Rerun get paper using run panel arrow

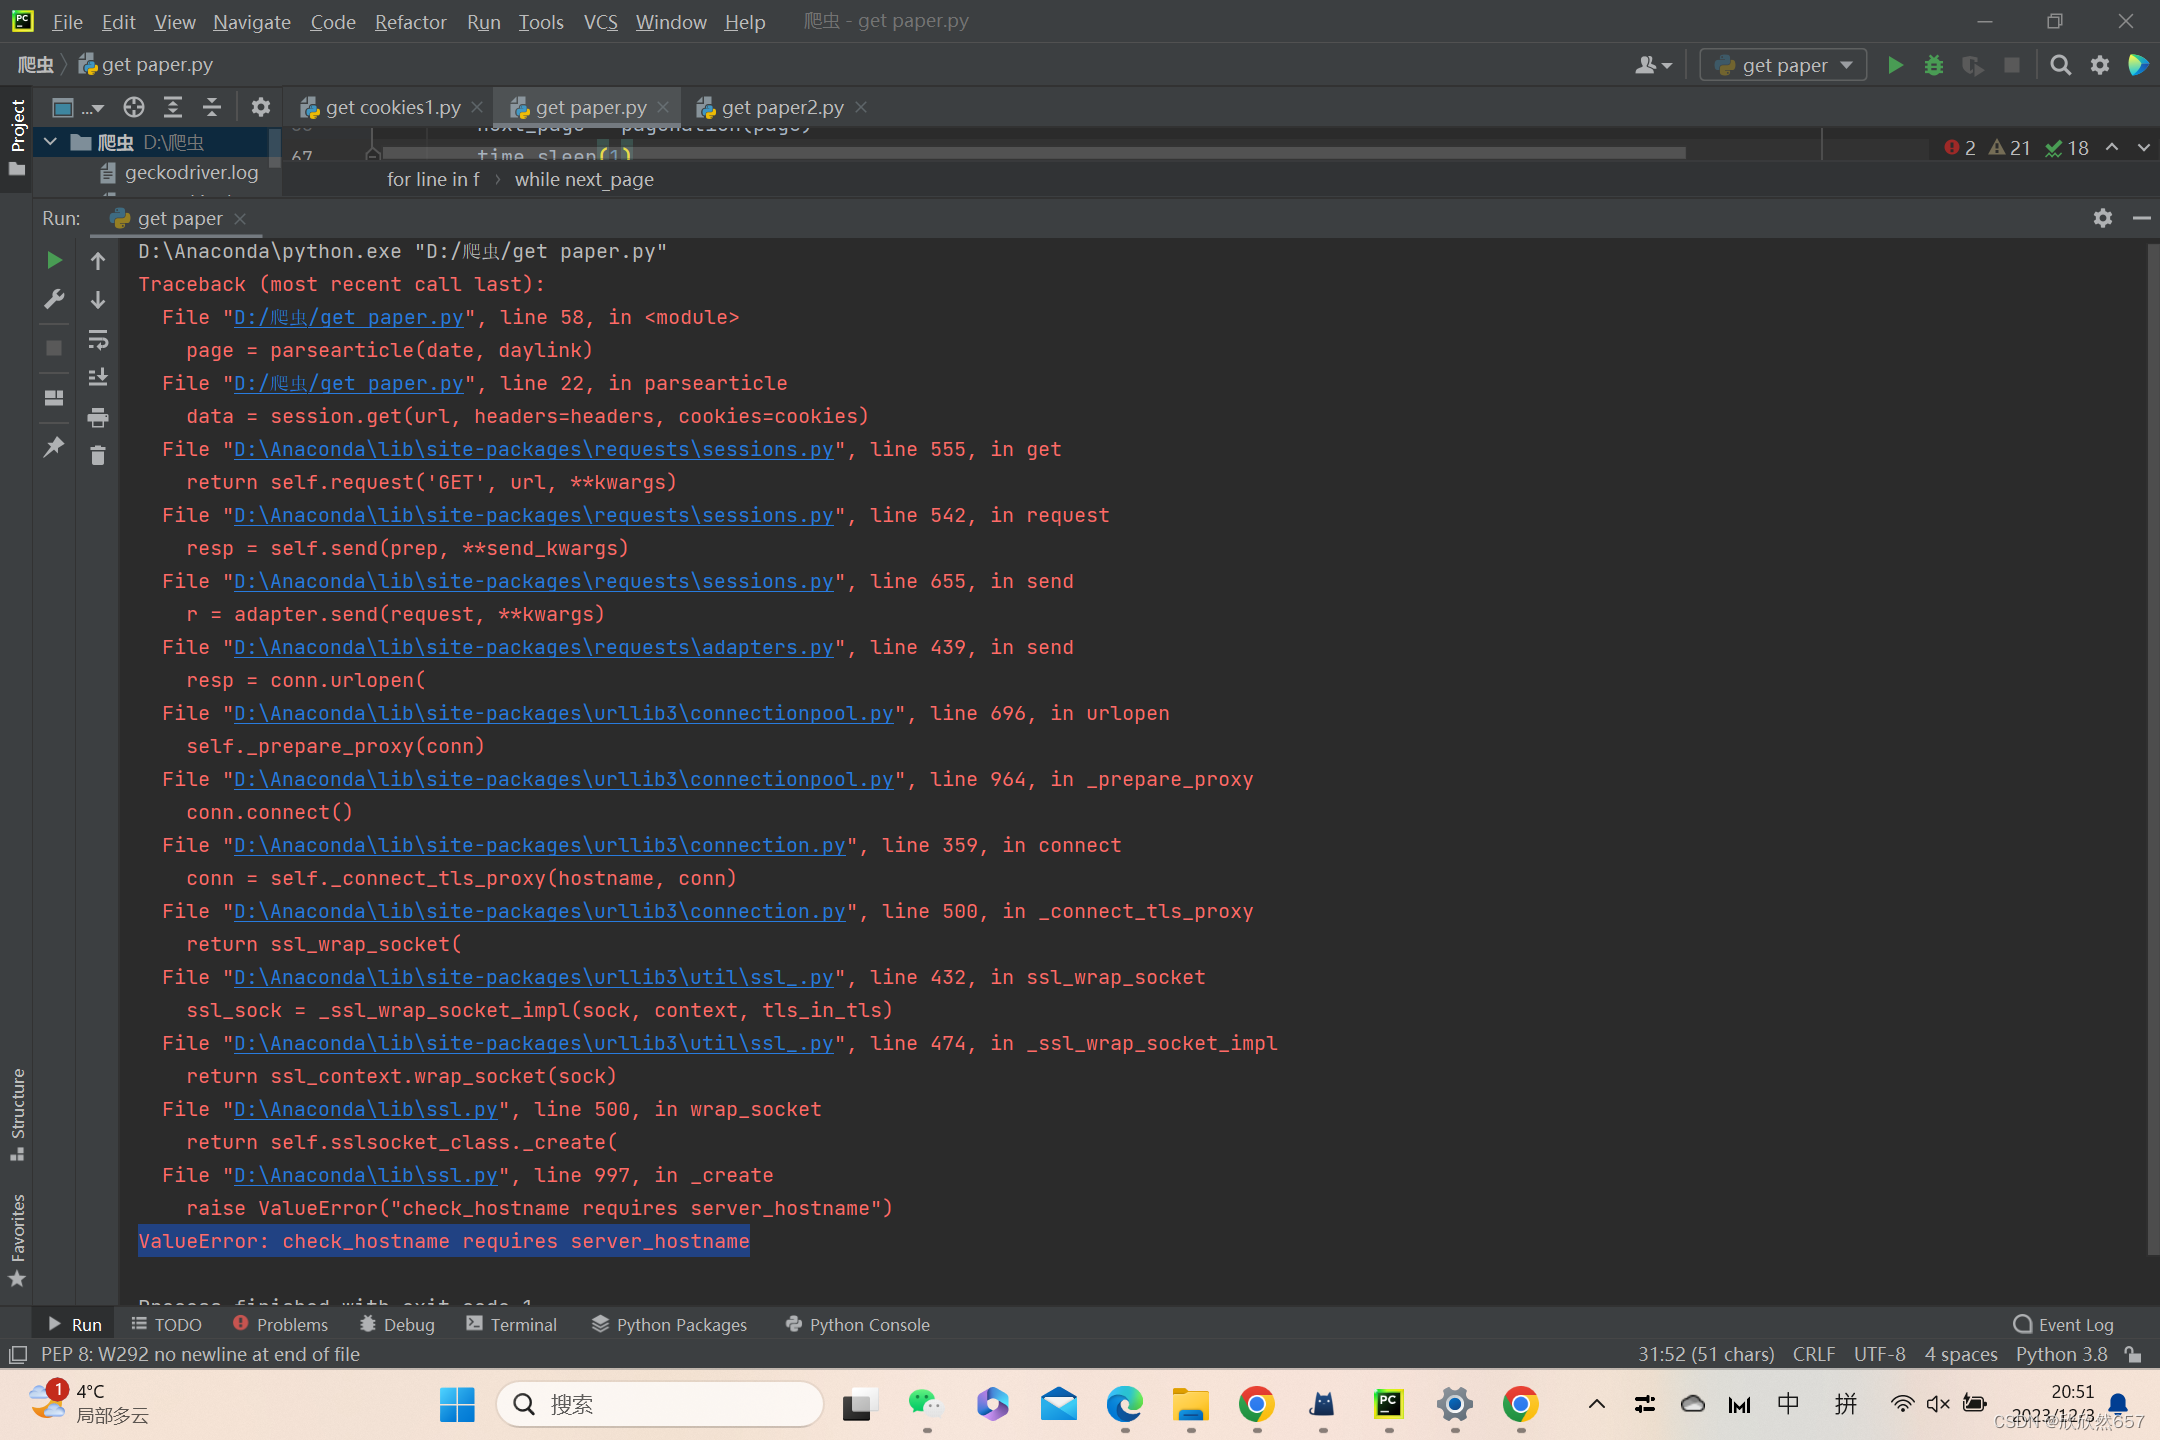tap(54, 260)
